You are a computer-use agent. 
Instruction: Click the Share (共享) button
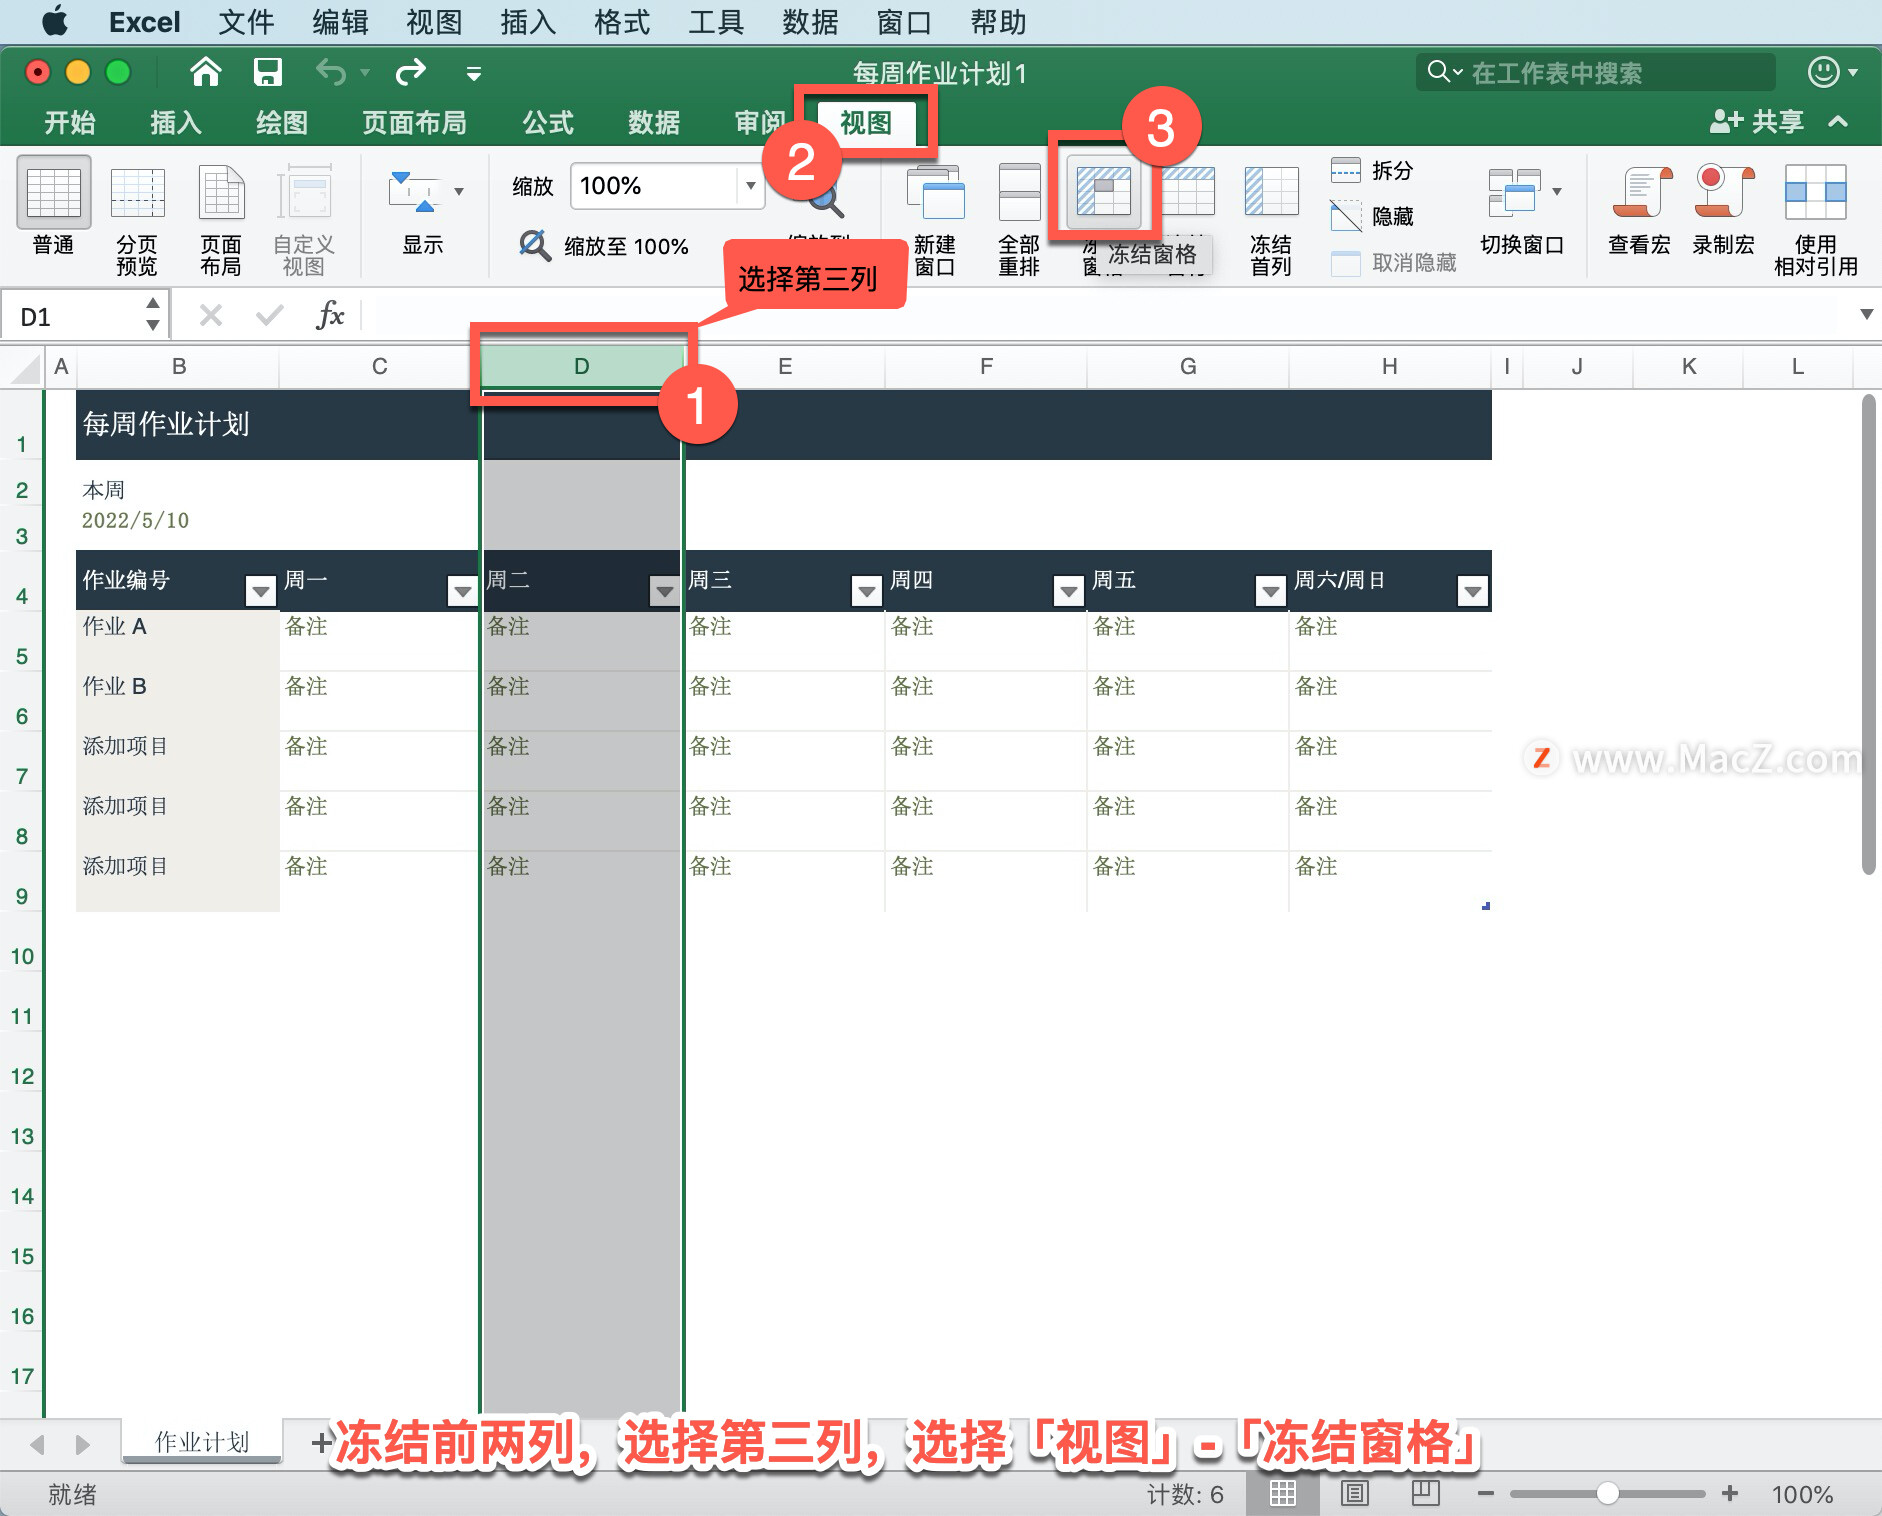[1756, 122]
